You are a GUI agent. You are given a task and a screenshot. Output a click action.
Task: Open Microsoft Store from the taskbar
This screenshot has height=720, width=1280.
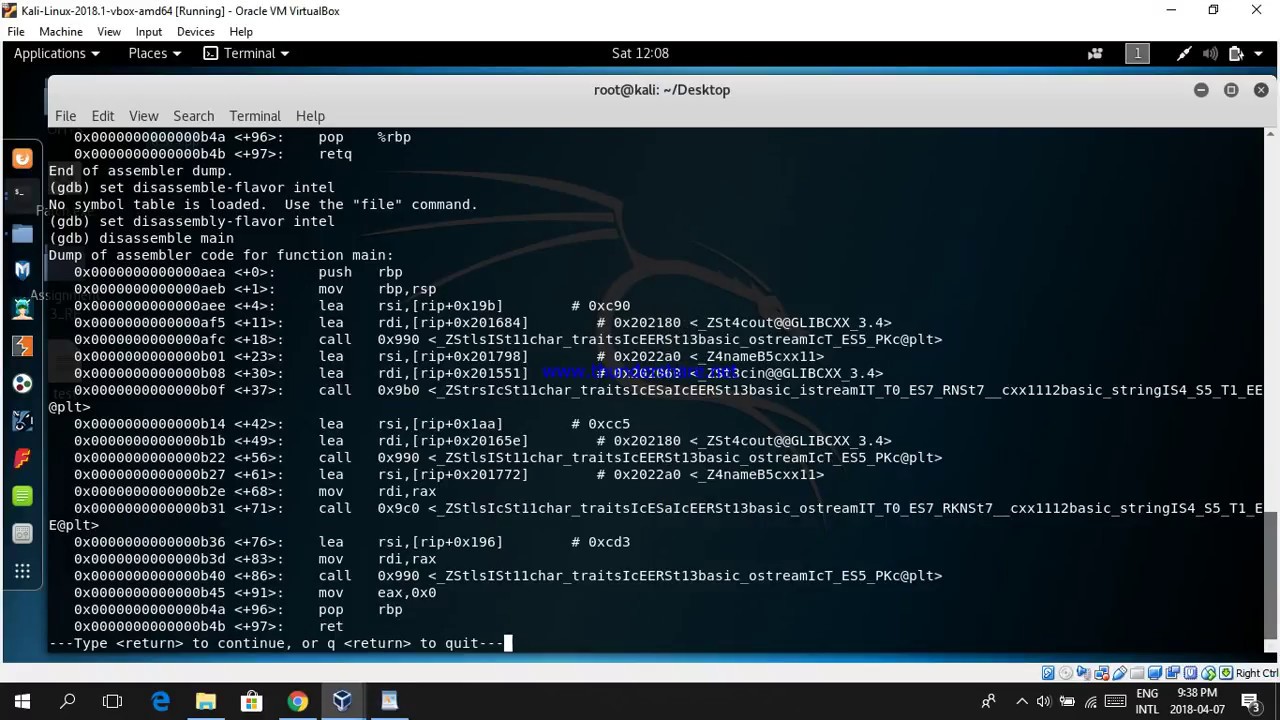(x=251, y=702)
